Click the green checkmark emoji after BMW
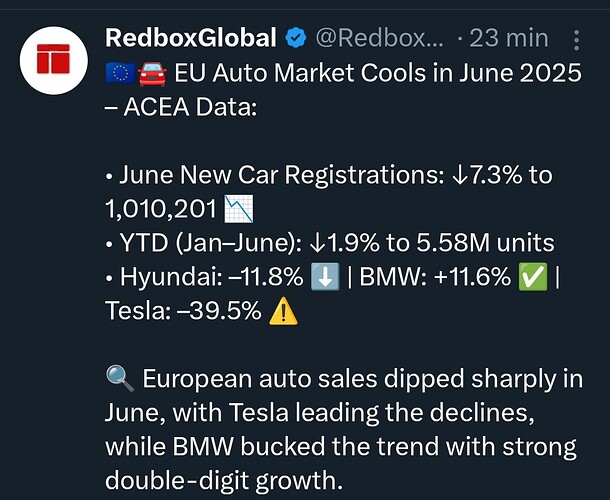 (533, 277)
